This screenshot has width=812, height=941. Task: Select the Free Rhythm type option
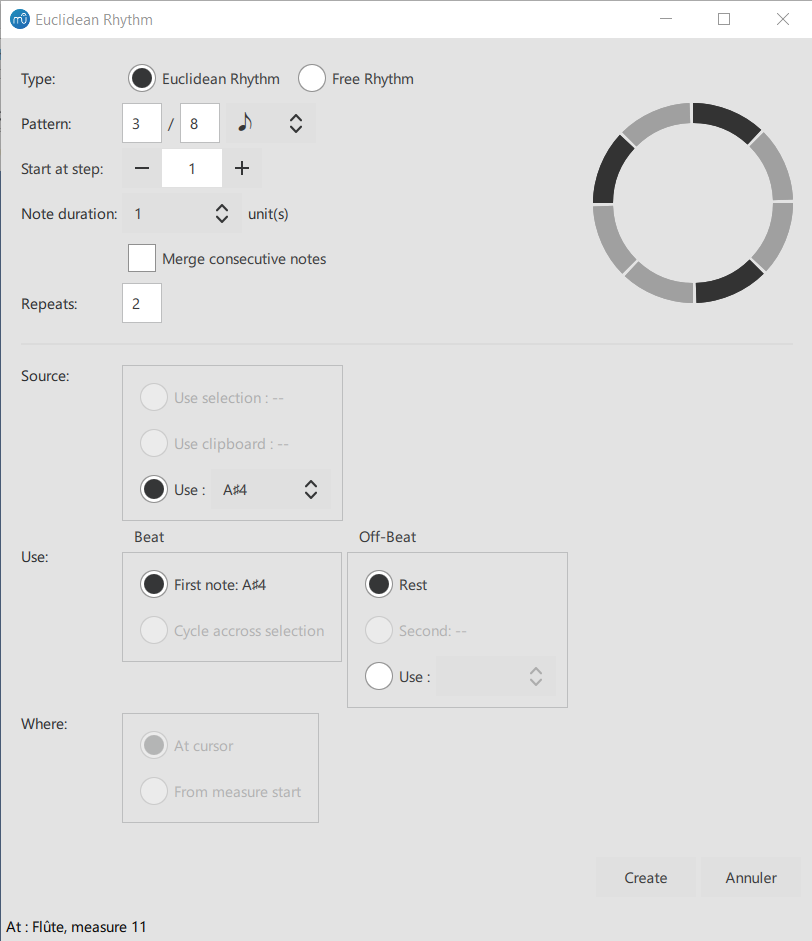(312, 79)
